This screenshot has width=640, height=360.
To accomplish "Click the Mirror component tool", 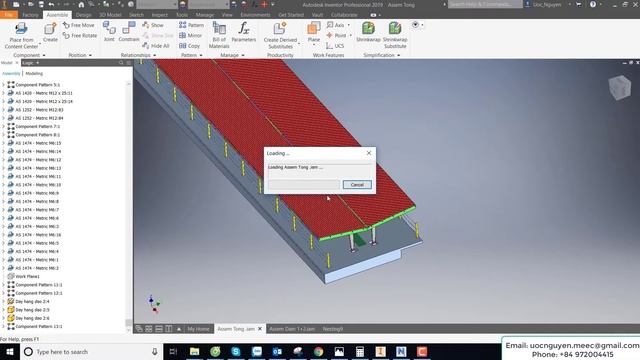I will point(191,36).
